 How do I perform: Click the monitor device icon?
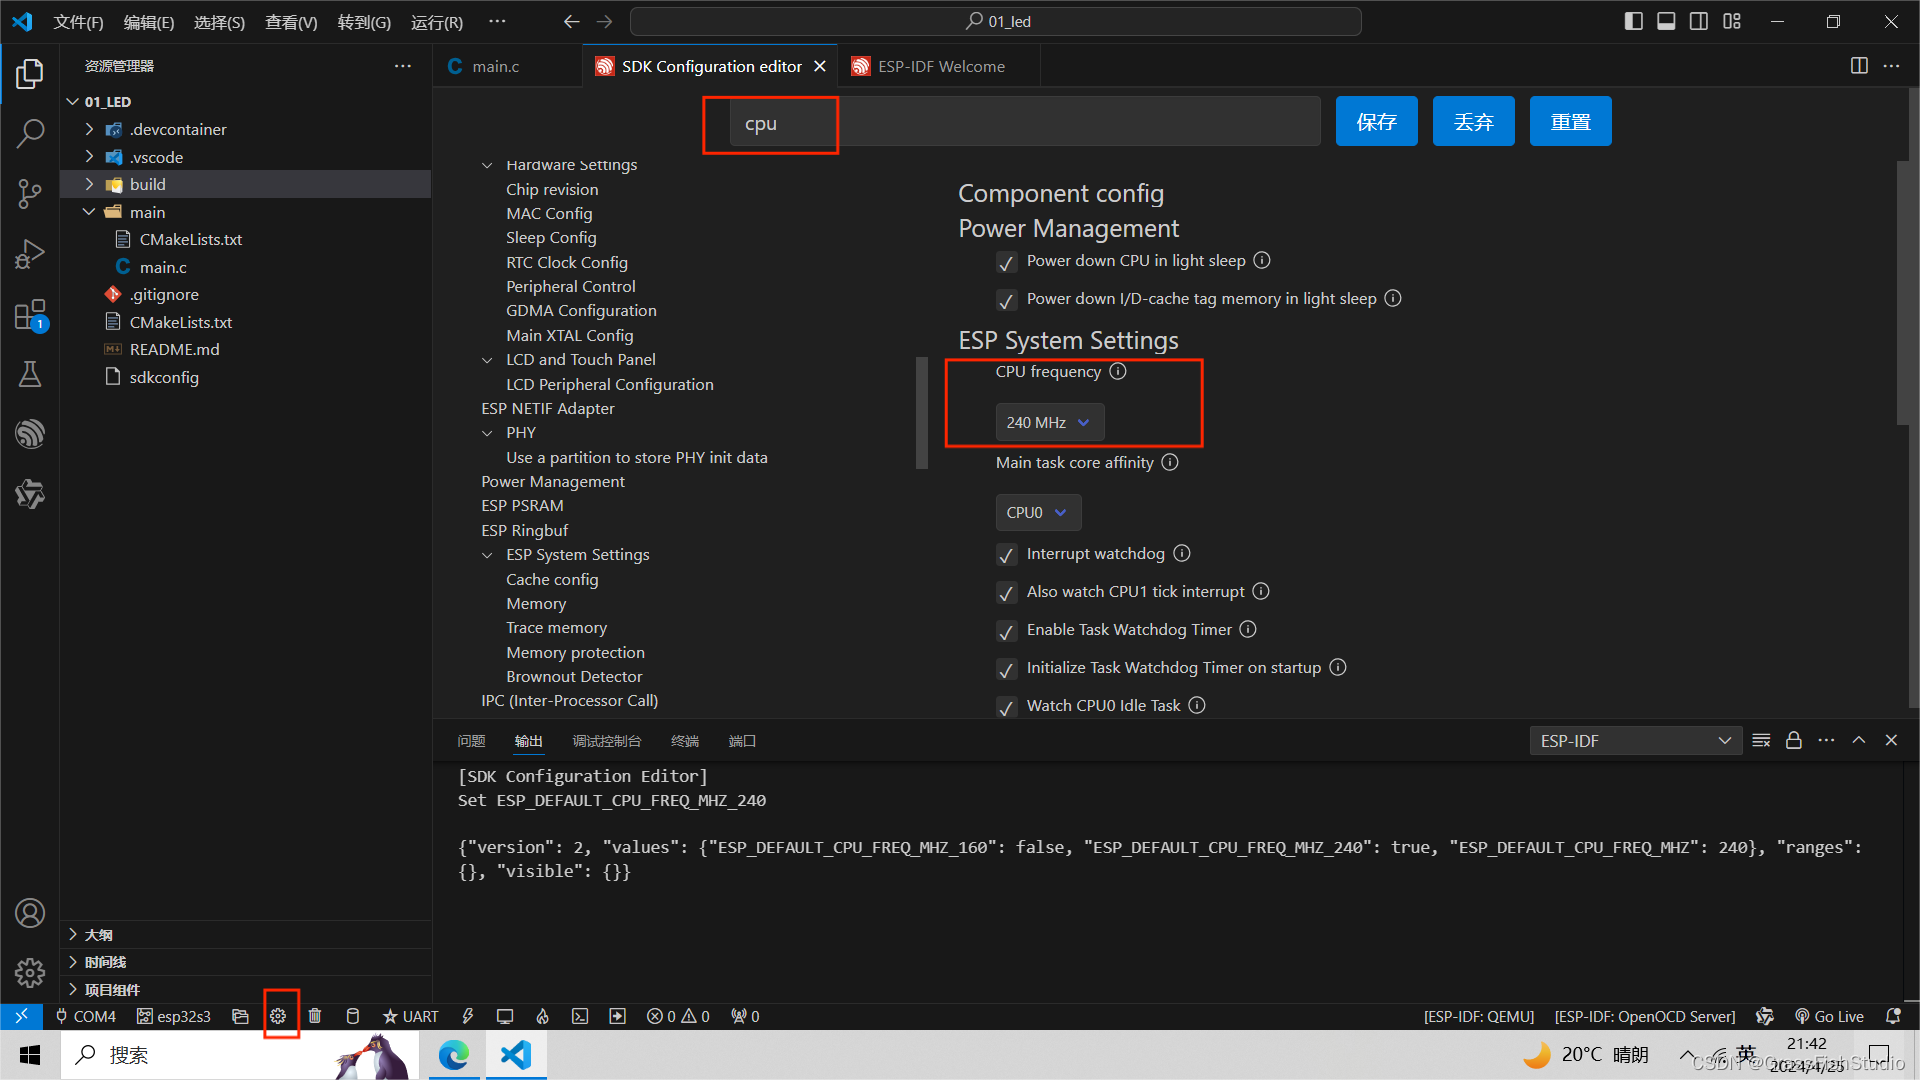pos(505,1016)
